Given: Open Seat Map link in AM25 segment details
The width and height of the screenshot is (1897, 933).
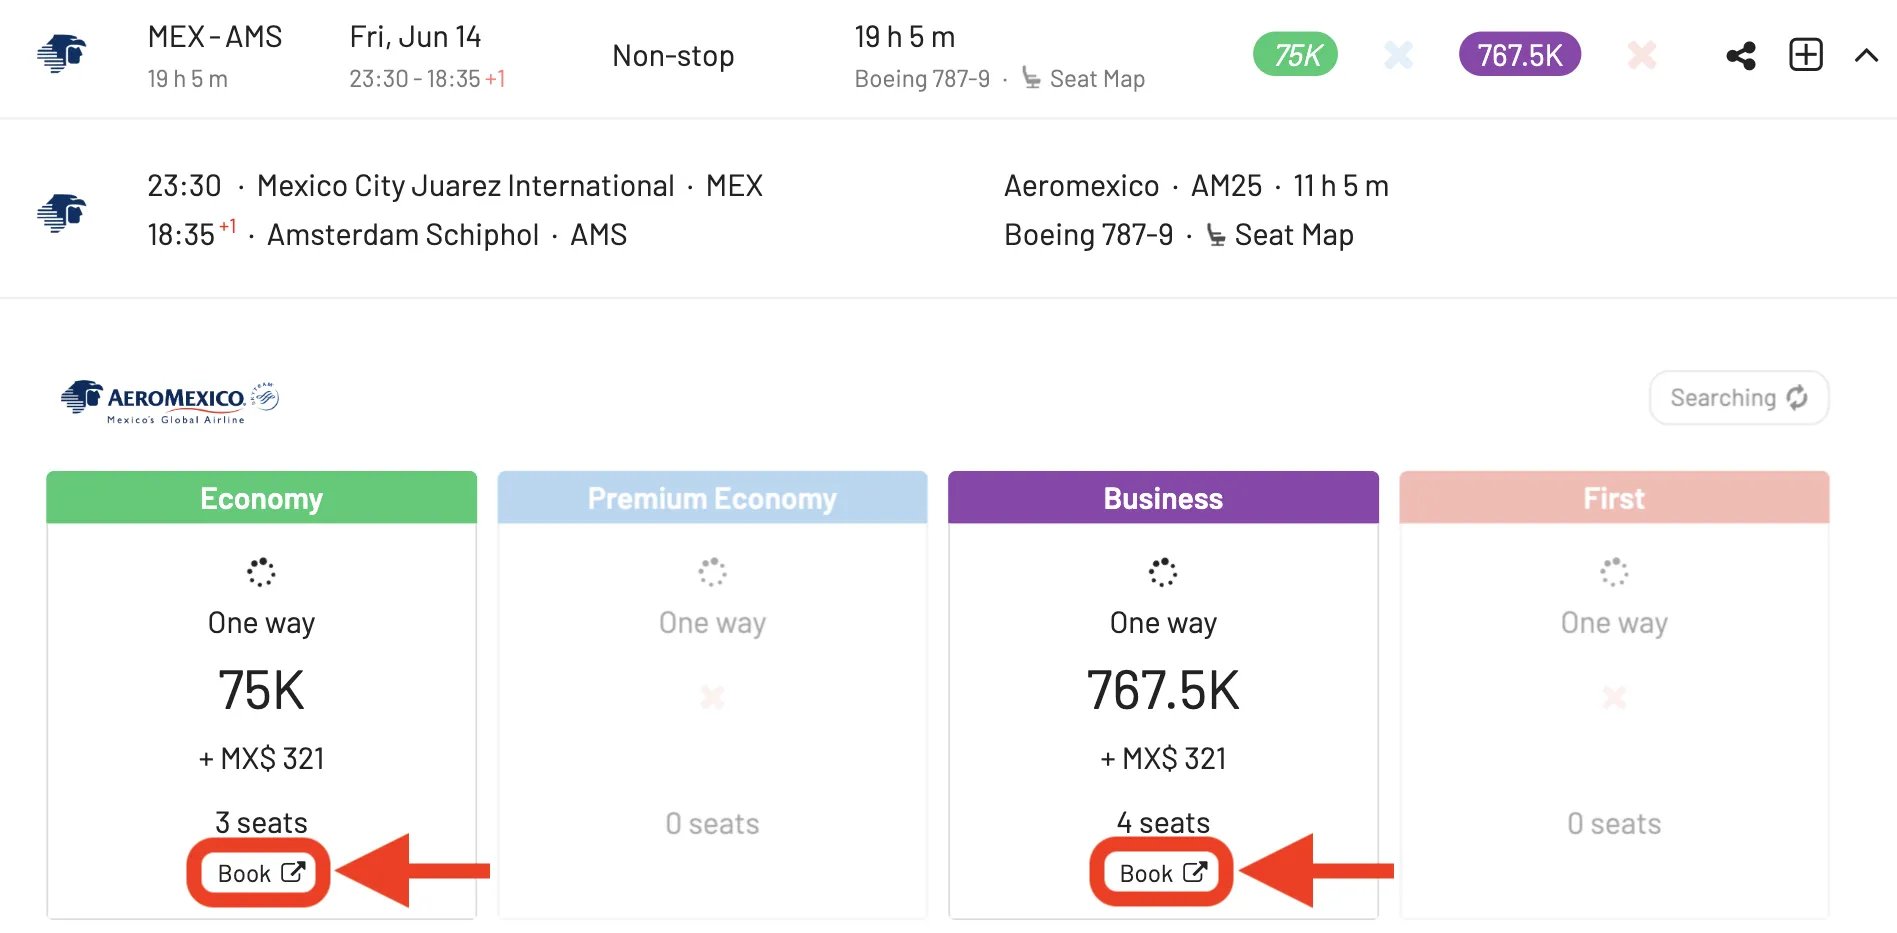Looking at the screenshot, I should click(1280, 235).
